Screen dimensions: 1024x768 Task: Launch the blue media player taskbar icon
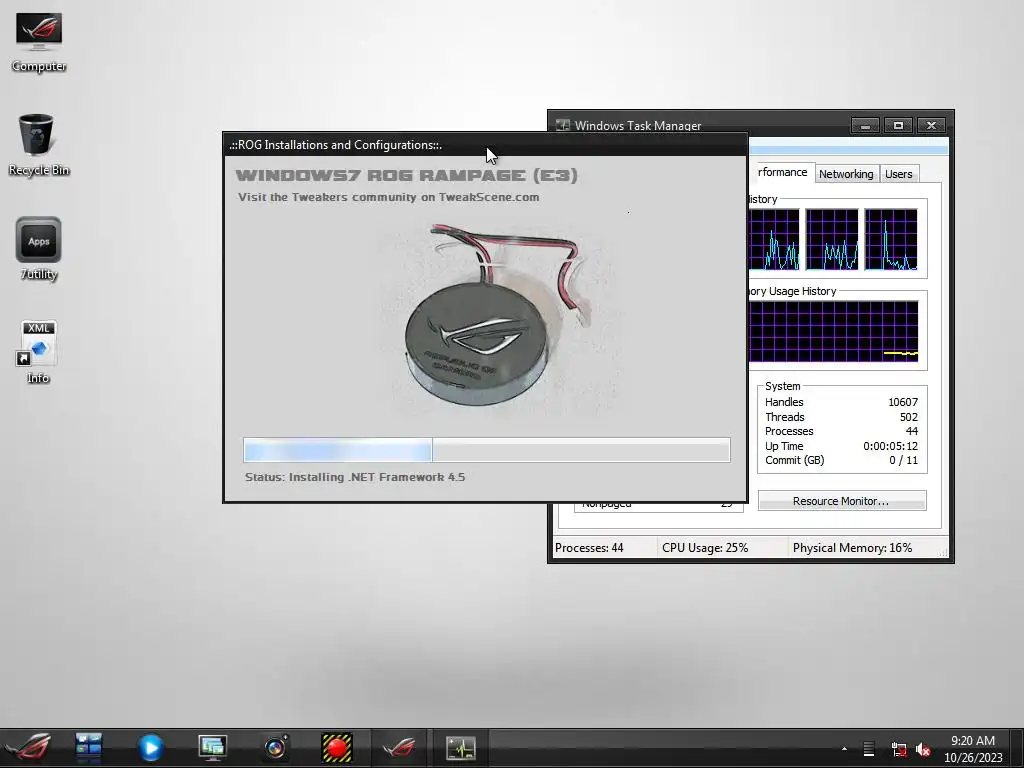point(151,748)
